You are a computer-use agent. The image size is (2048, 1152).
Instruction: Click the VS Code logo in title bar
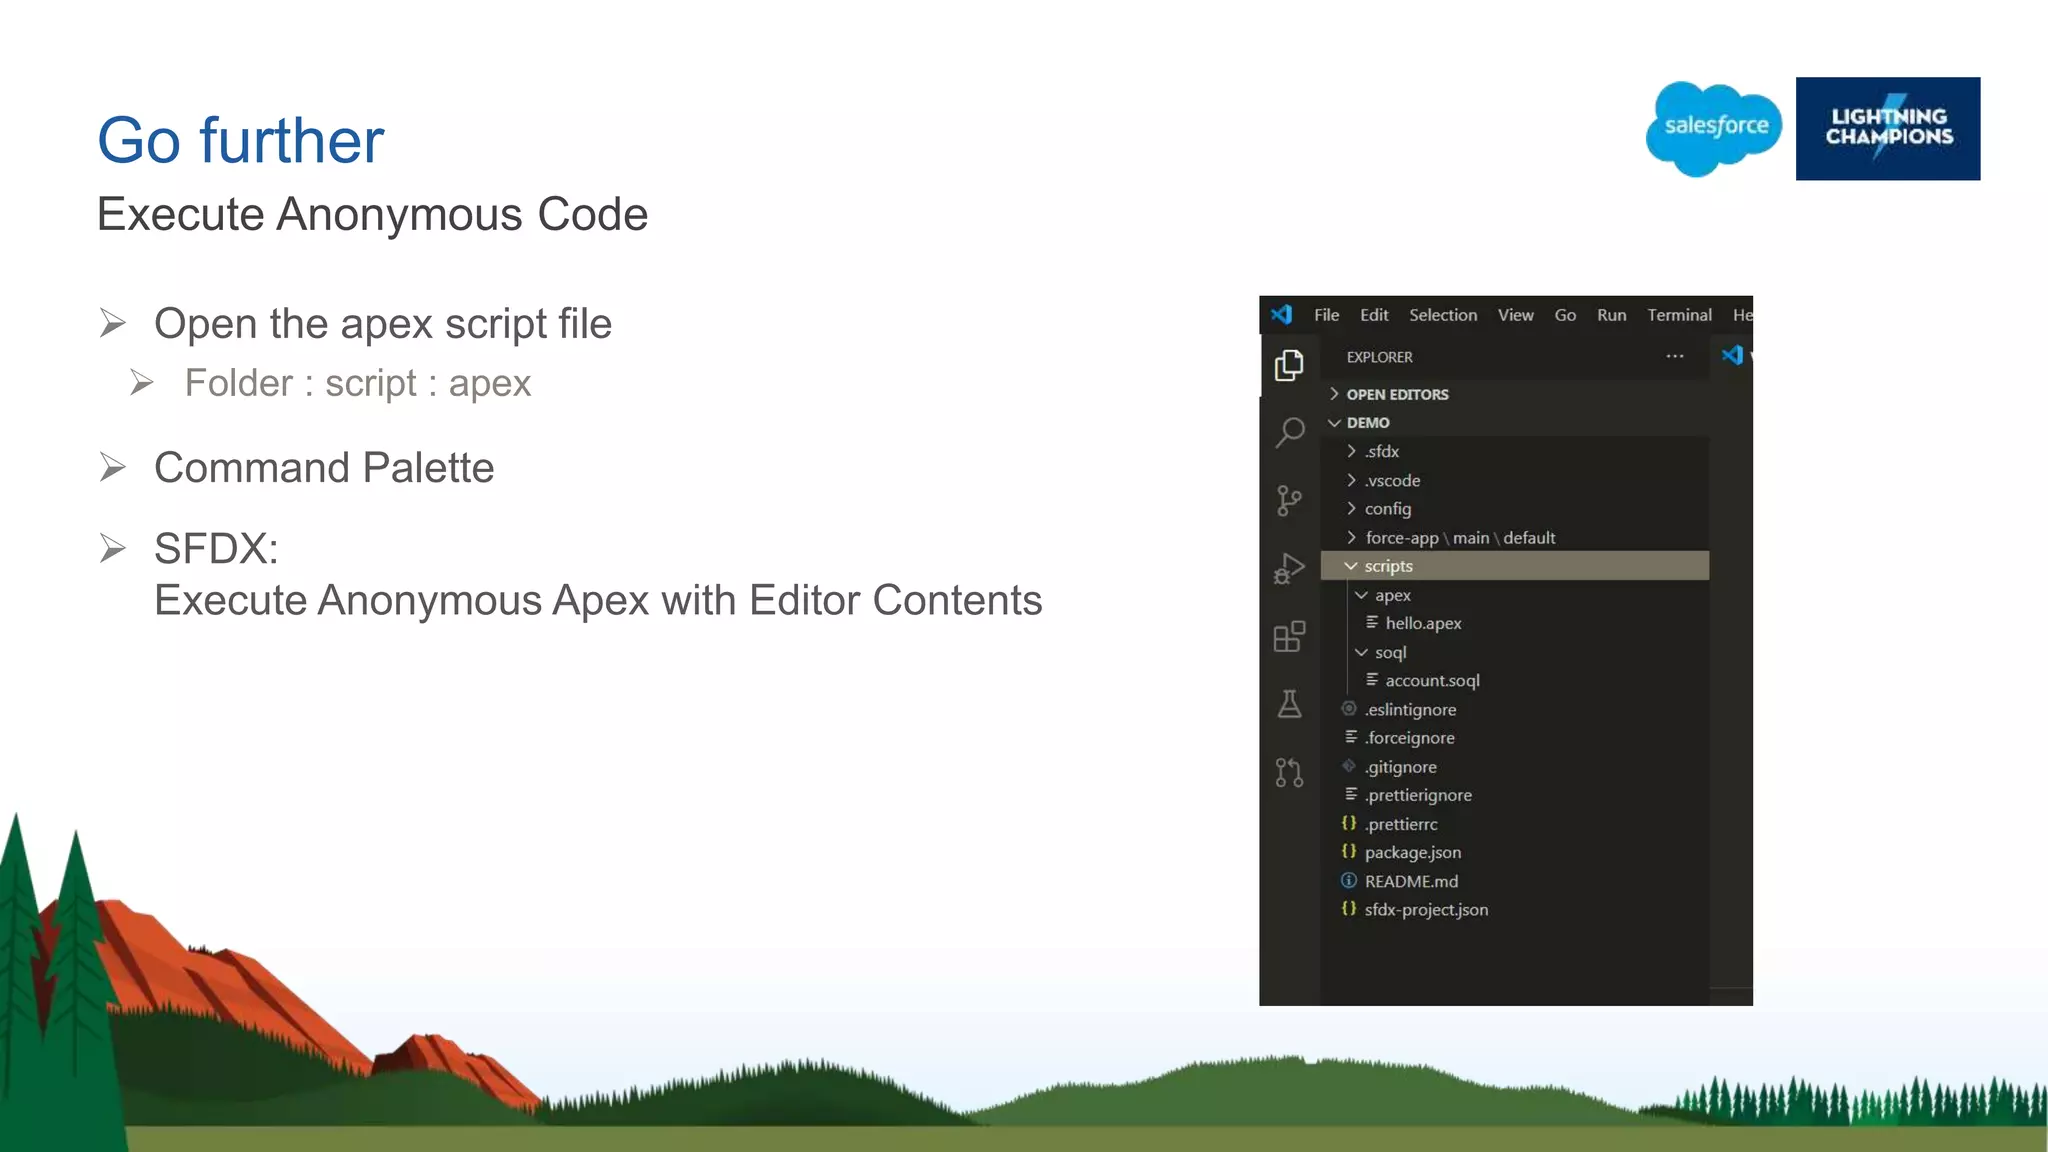pyautogui.click(x=1281, y=314)
